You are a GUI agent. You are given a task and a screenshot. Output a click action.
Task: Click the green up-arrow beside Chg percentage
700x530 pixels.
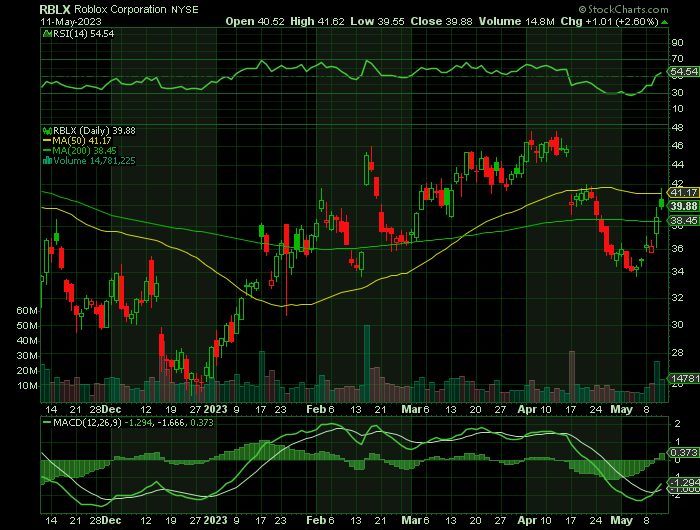tap(665, 22)
